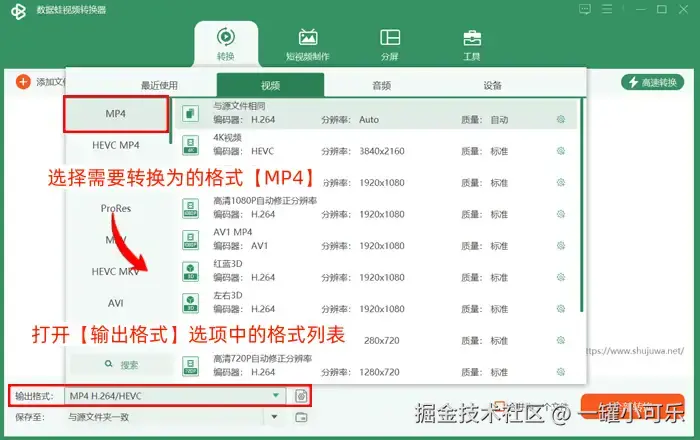The width and height of the screenshot is (700, 440).
Task: Switch to the 音频 format tab
Action: point(382,85)
